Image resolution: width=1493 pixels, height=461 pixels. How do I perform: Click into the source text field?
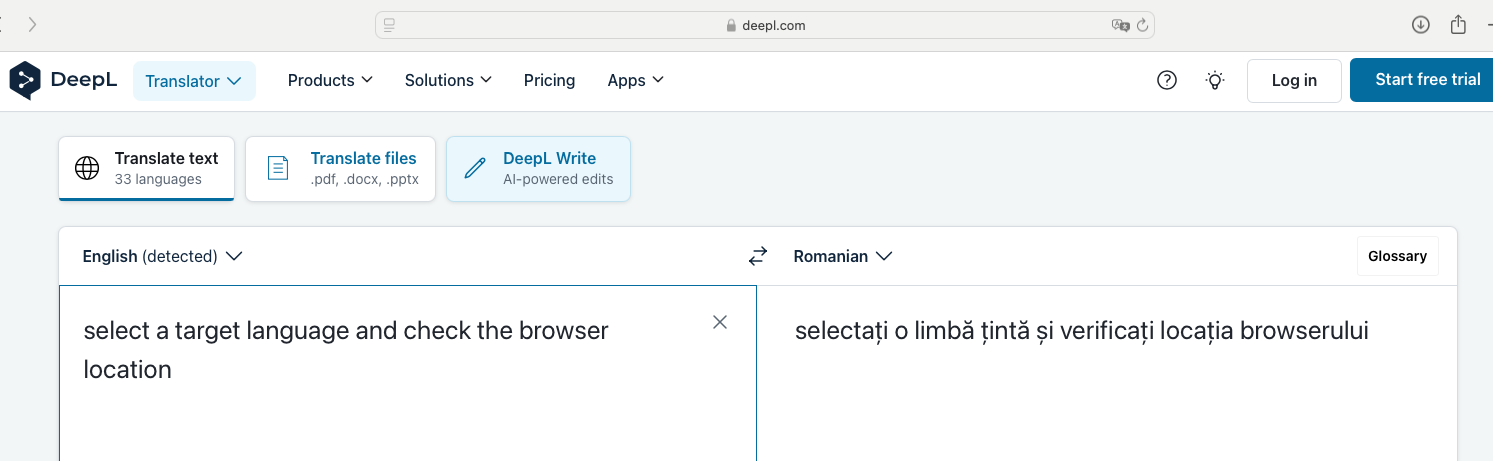click(x=407, y=373)
